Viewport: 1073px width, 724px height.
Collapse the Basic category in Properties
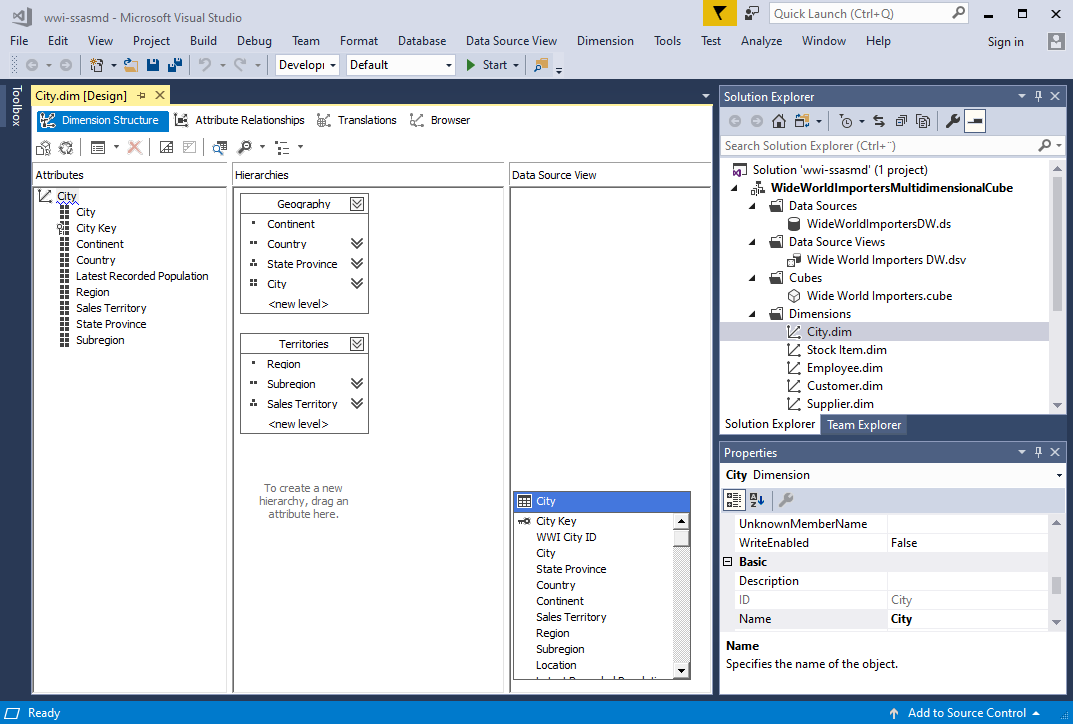728,562
